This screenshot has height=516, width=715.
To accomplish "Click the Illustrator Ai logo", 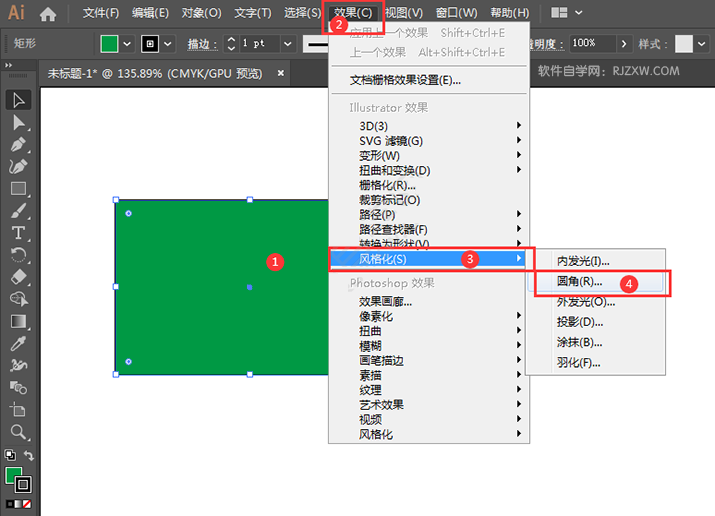I will [16, 12].
